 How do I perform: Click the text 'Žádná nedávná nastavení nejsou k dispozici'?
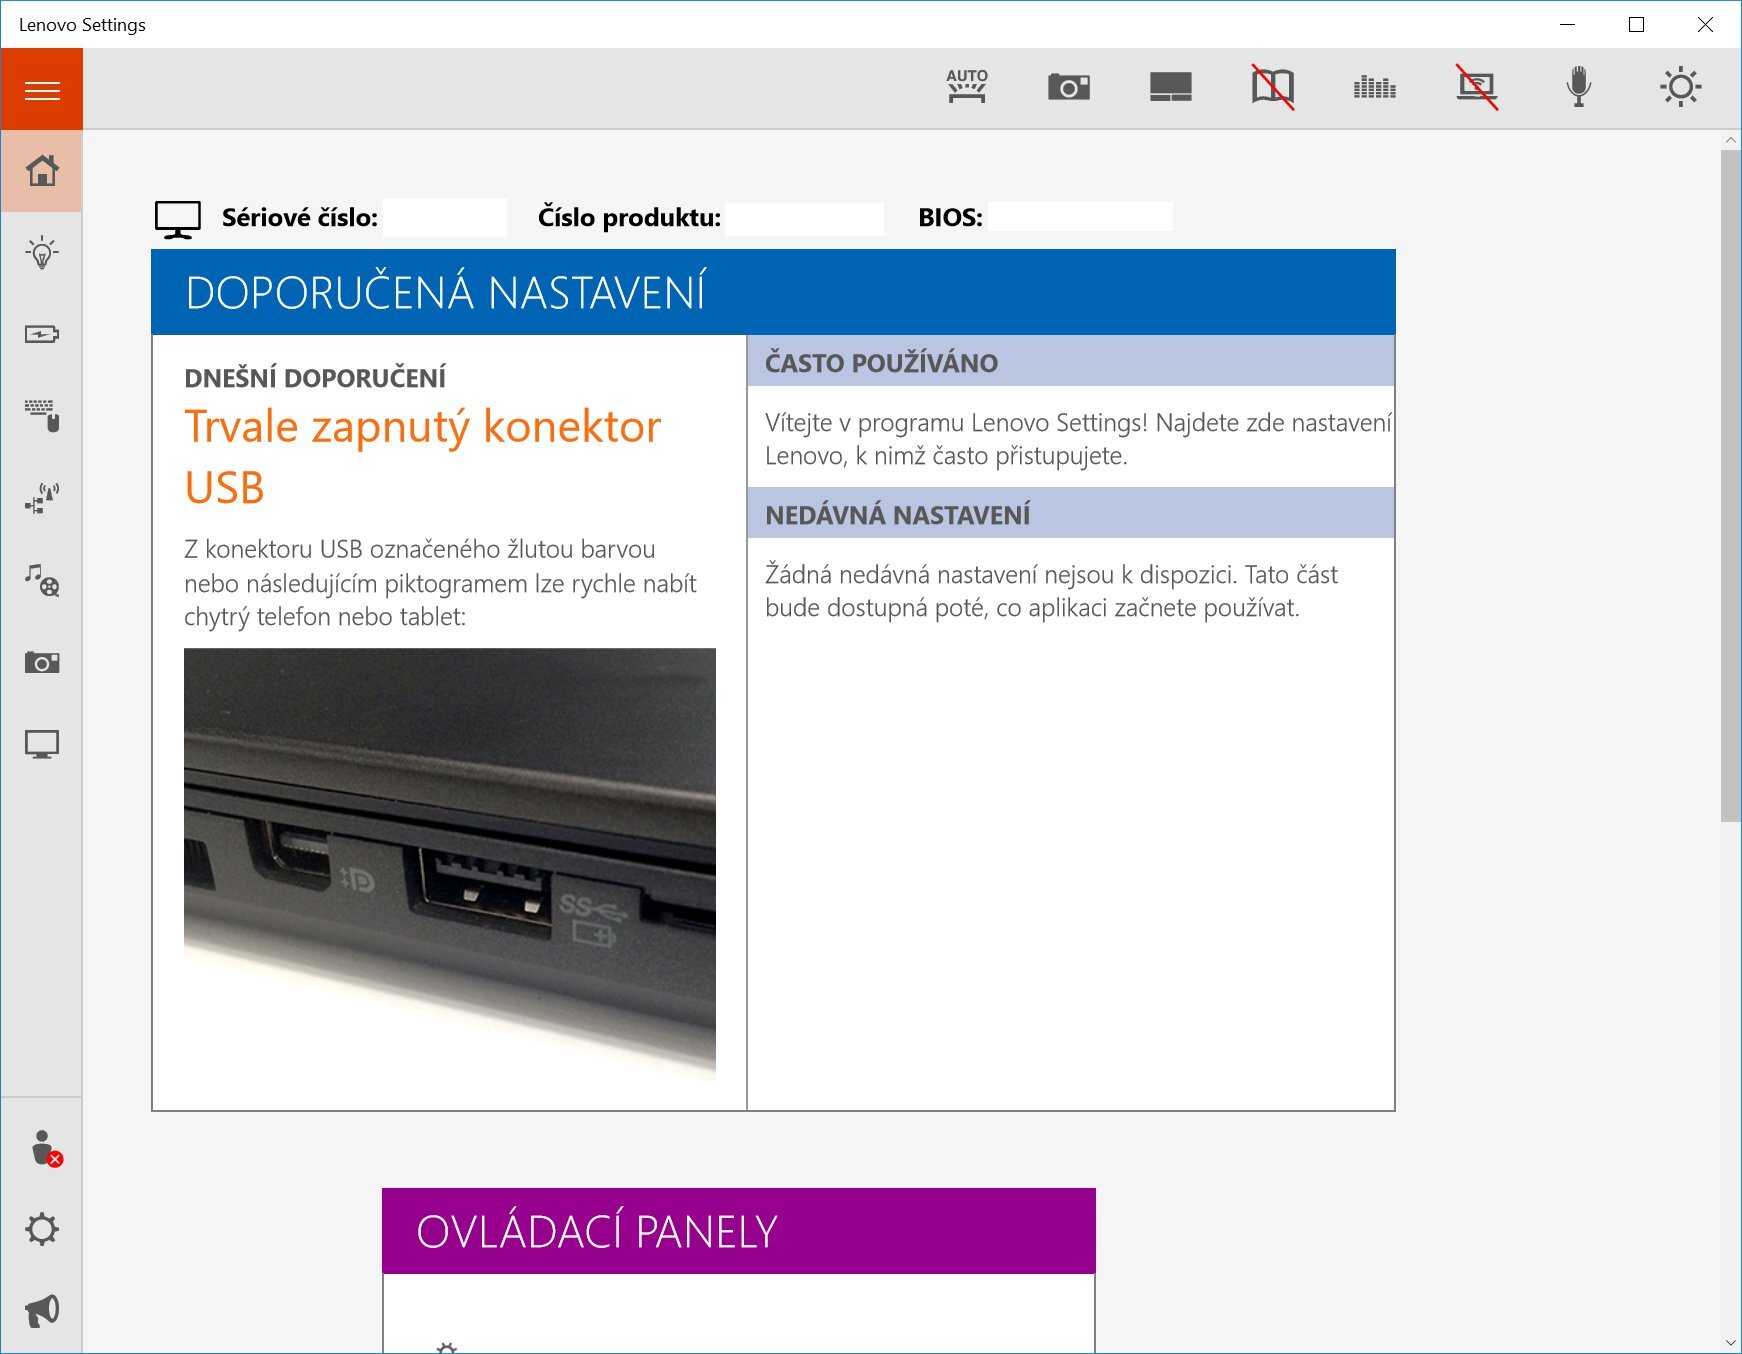pos(1051,591)
